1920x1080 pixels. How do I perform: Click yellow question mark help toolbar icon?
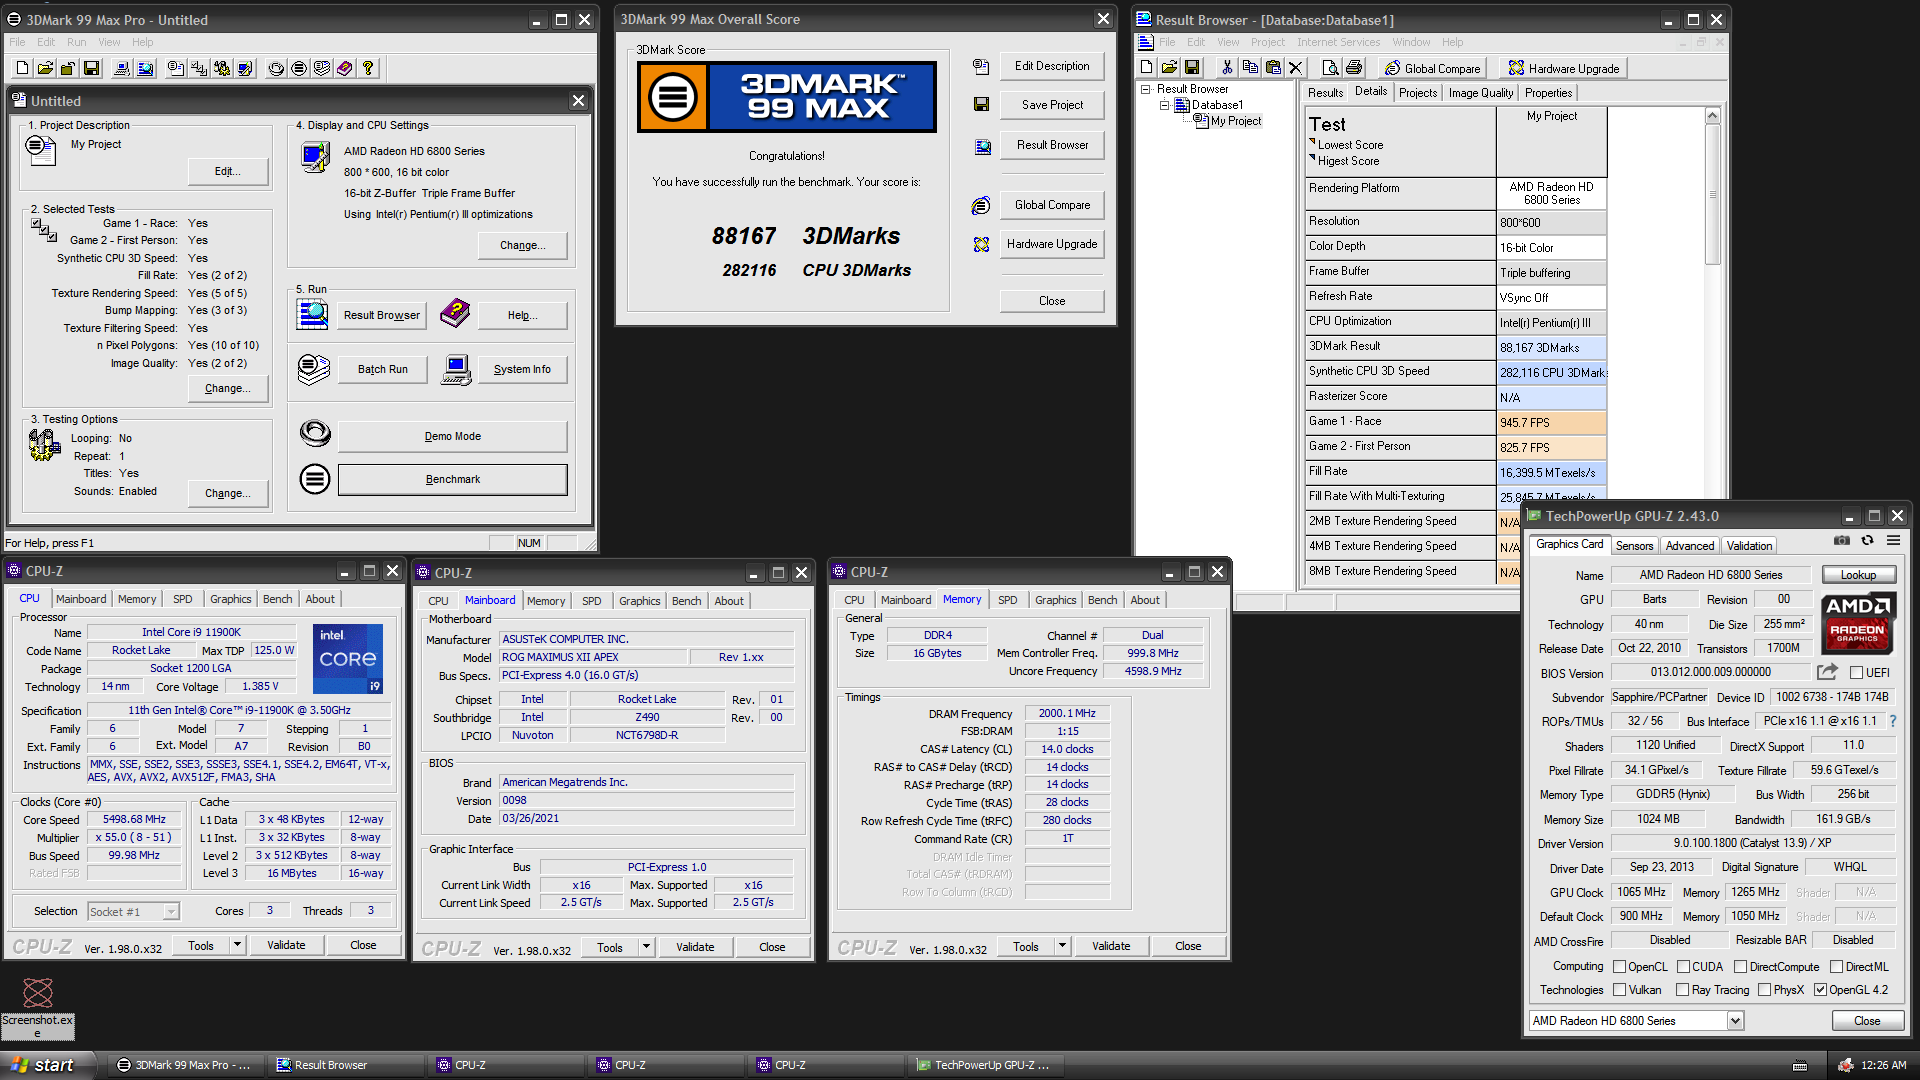point(368,68)
